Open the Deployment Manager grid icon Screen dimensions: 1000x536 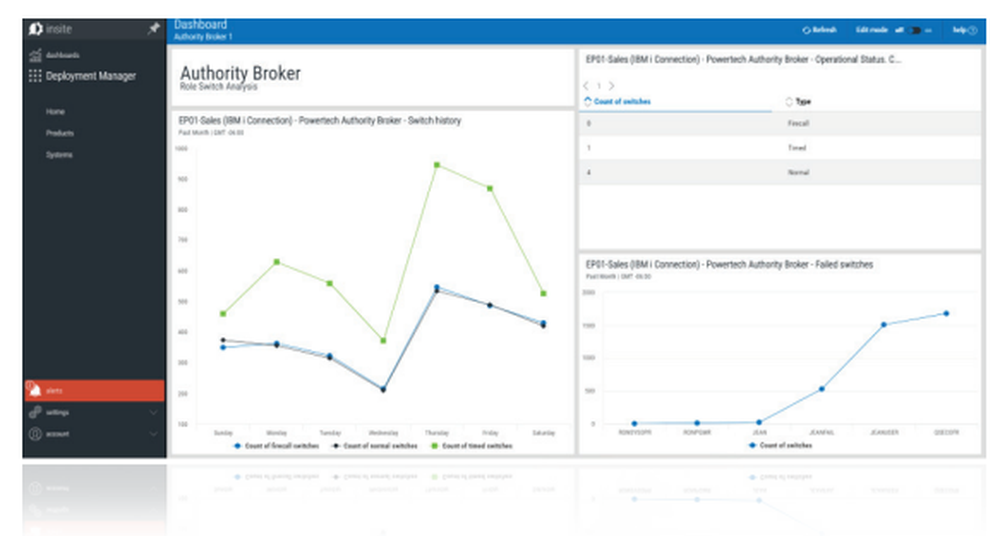[x=36, y=76]
